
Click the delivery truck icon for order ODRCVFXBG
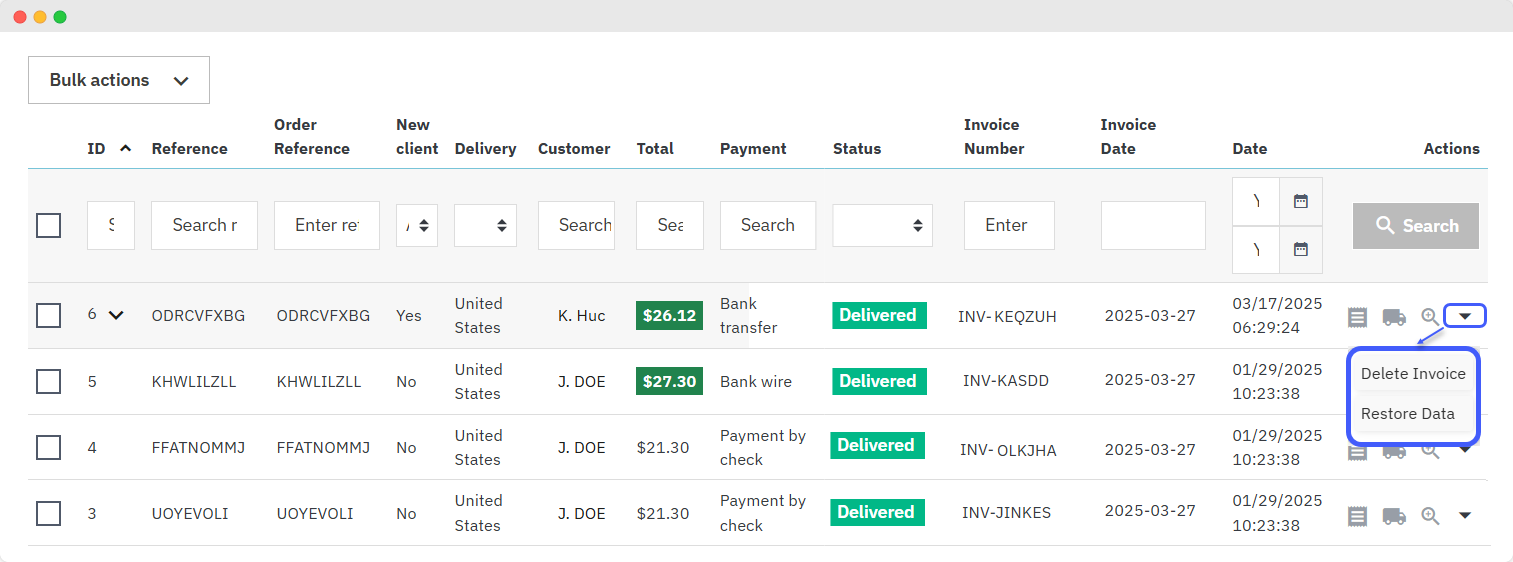point(1394,317)
